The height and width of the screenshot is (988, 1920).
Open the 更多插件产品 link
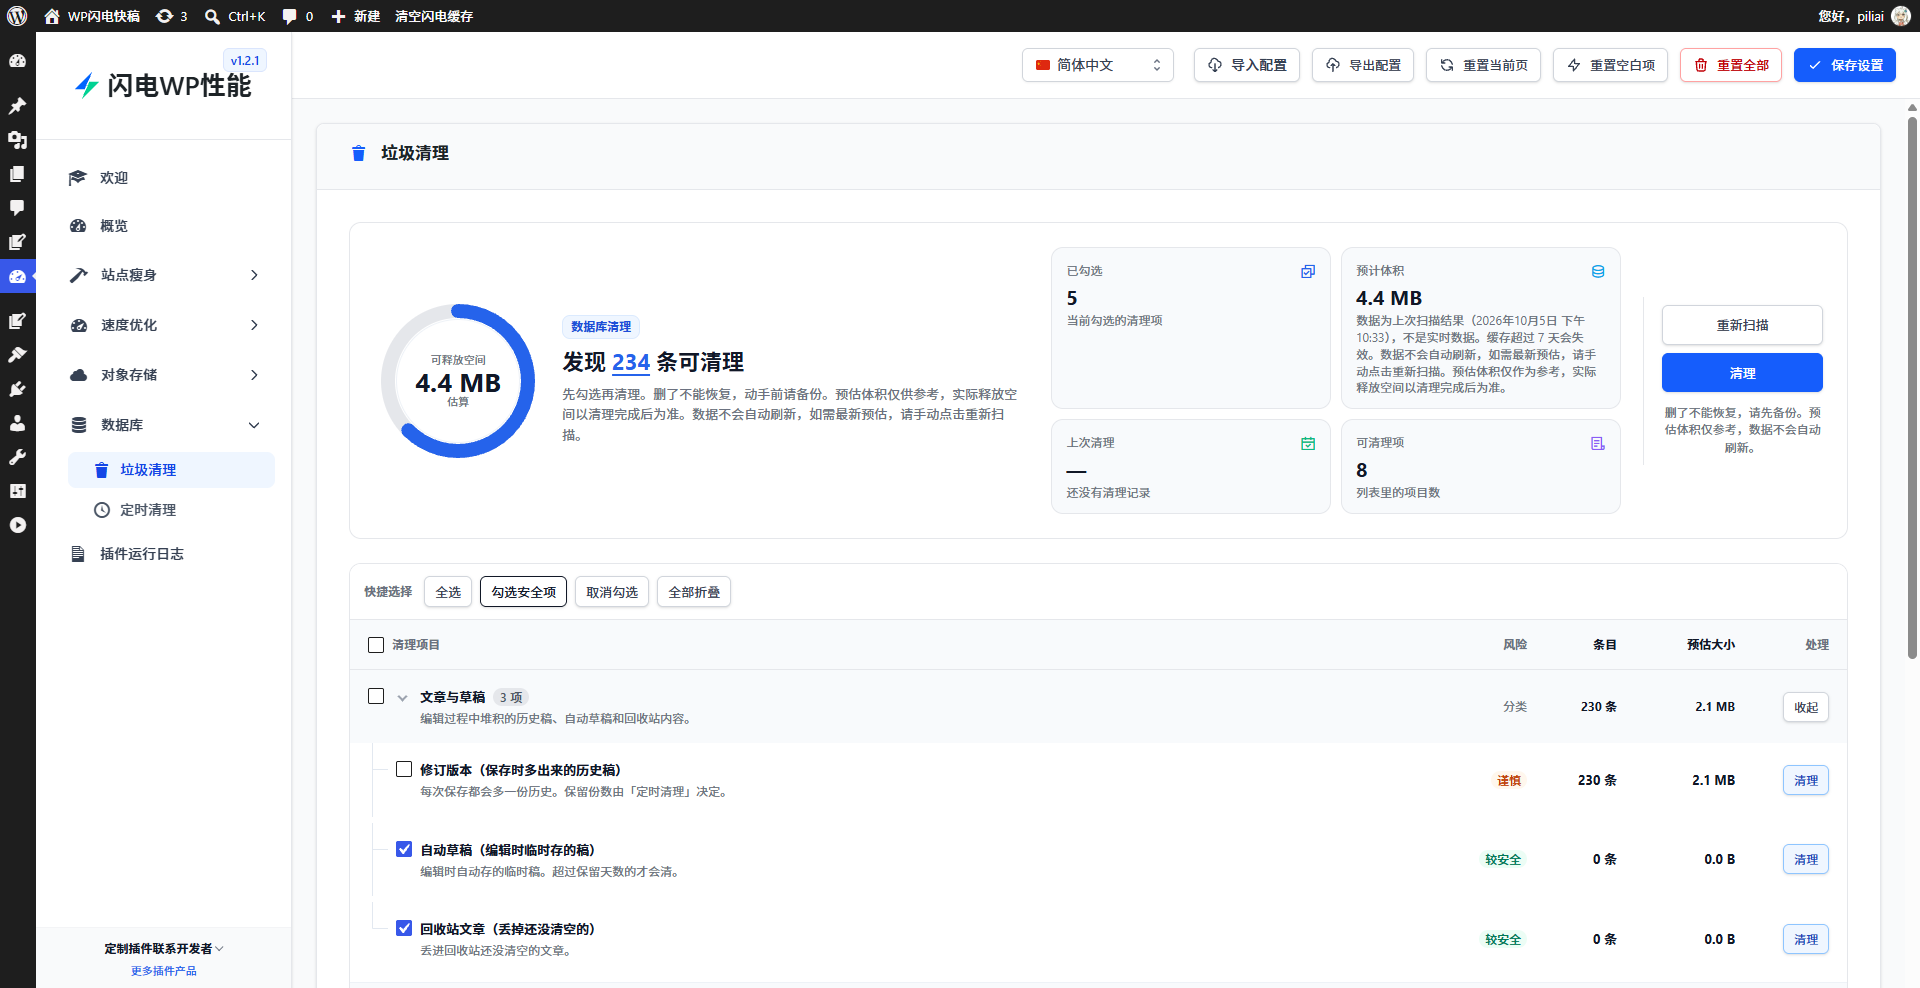click(x=164, y=971)
